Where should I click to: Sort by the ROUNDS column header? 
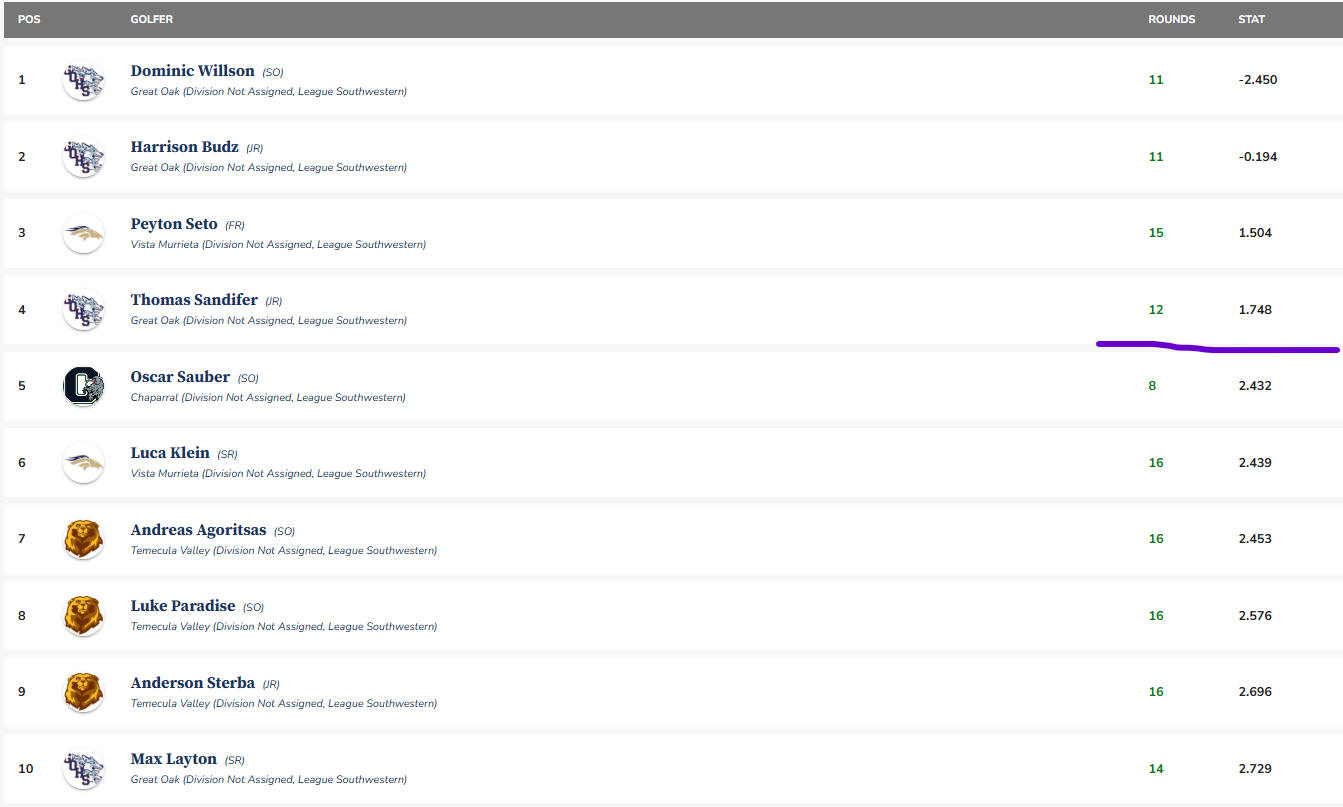[1171, 19]
